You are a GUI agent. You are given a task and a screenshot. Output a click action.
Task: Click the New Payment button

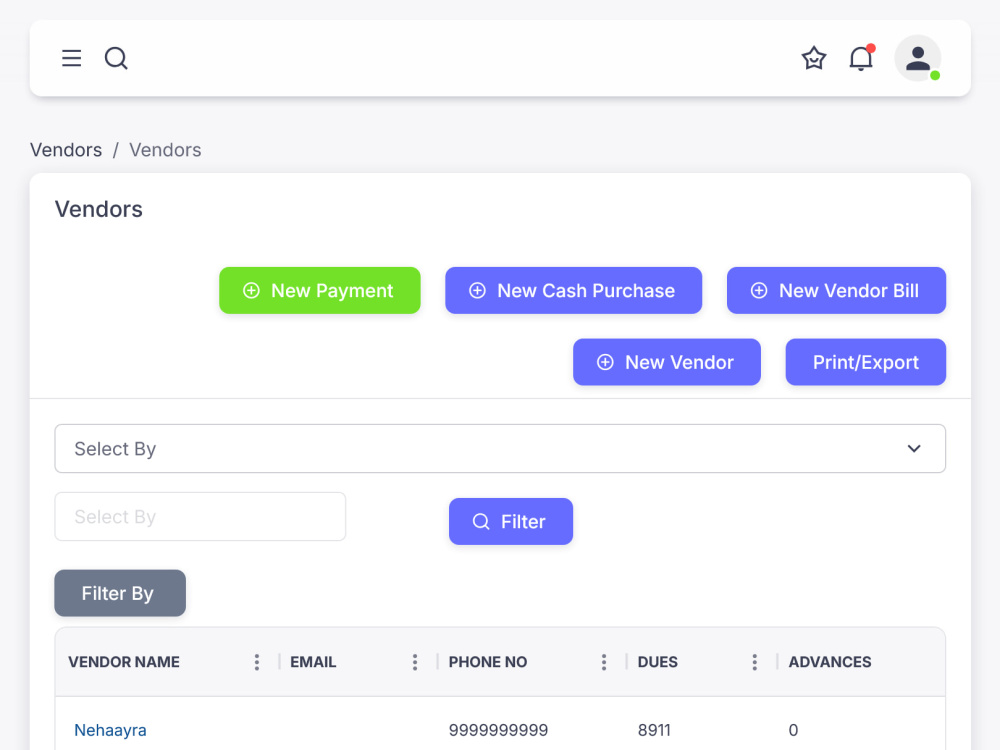[320, 290]
